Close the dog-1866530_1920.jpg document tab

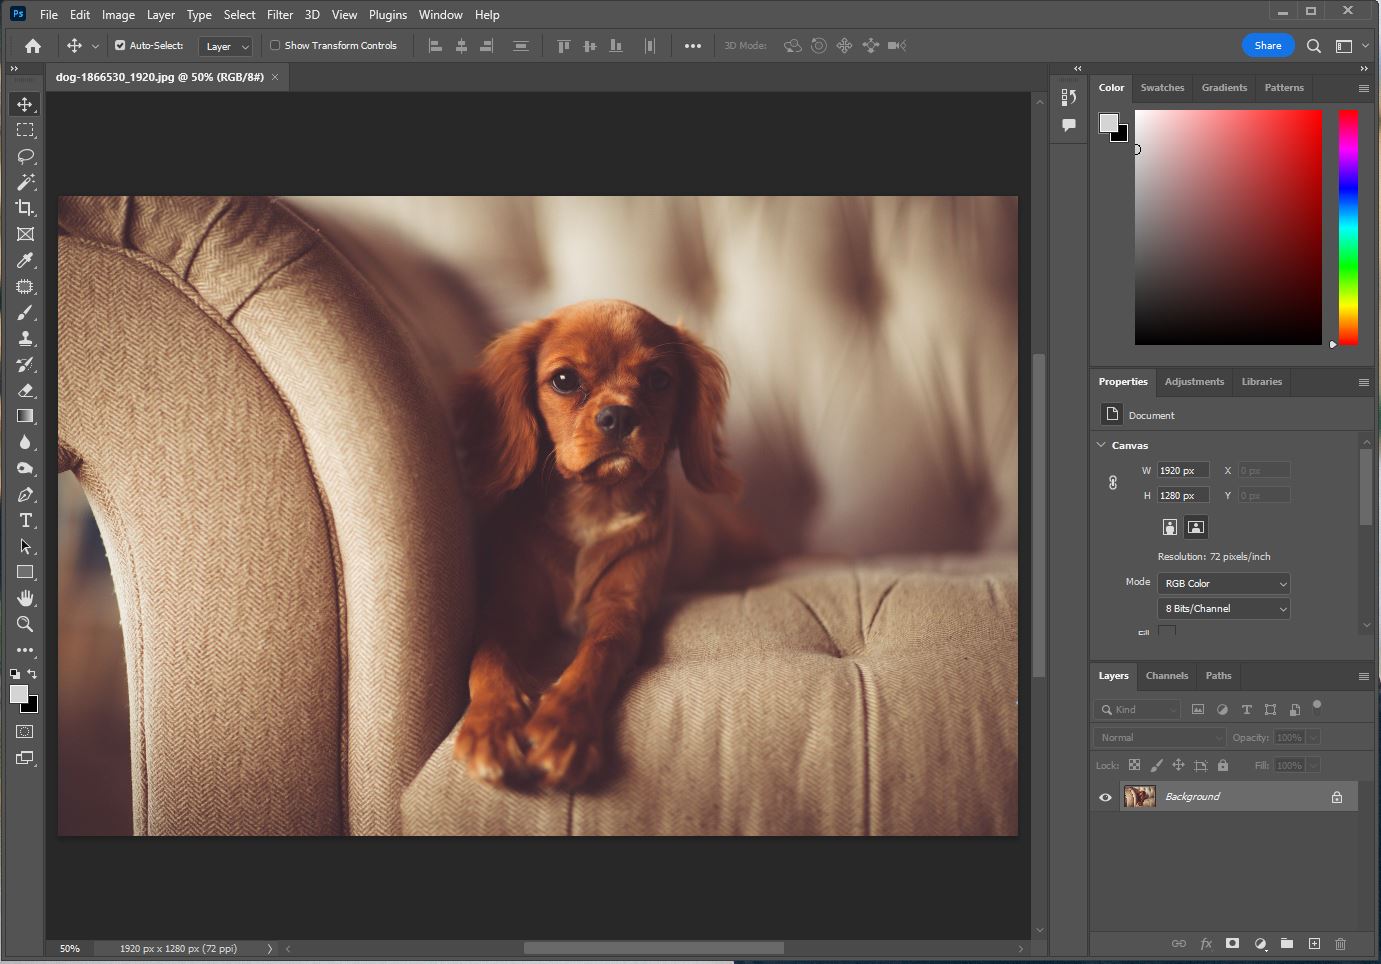coord(275,77)
